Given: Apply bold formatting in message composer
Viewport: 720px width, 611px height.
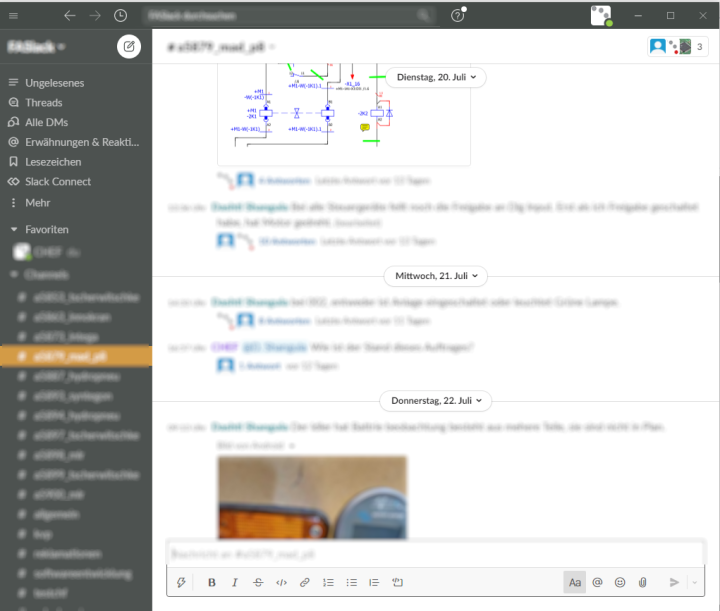Looking at the screenshot, I should 211,582.
